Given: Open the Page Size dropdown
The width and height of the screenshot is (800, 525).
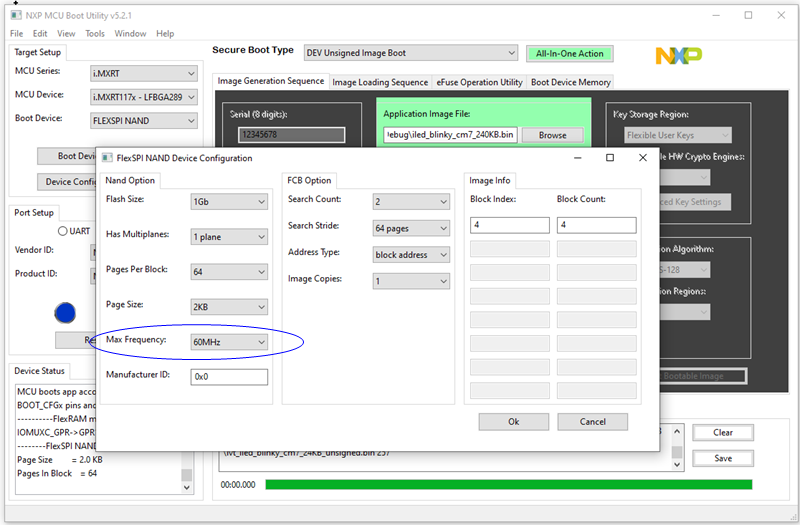Looking at the screenshot, I should pyautogui.click(x=229, y=307).
